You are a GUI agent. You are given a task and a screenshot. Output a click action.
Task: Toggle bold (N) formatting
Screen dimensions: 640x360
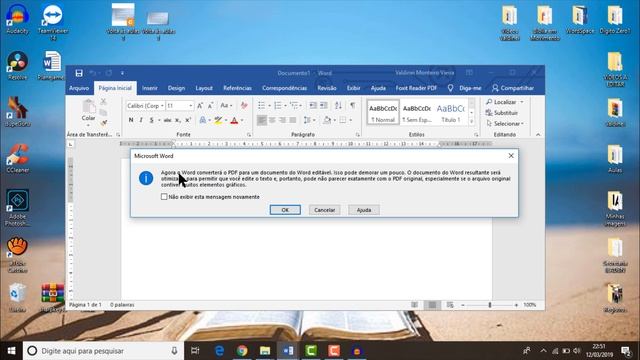(x=131, y=120)
